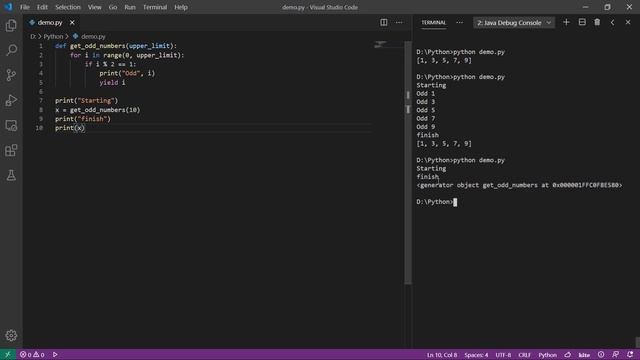The image size is (640, 360).
Task: Click the editor vertical scrollbar
Action: pos(408,162)
